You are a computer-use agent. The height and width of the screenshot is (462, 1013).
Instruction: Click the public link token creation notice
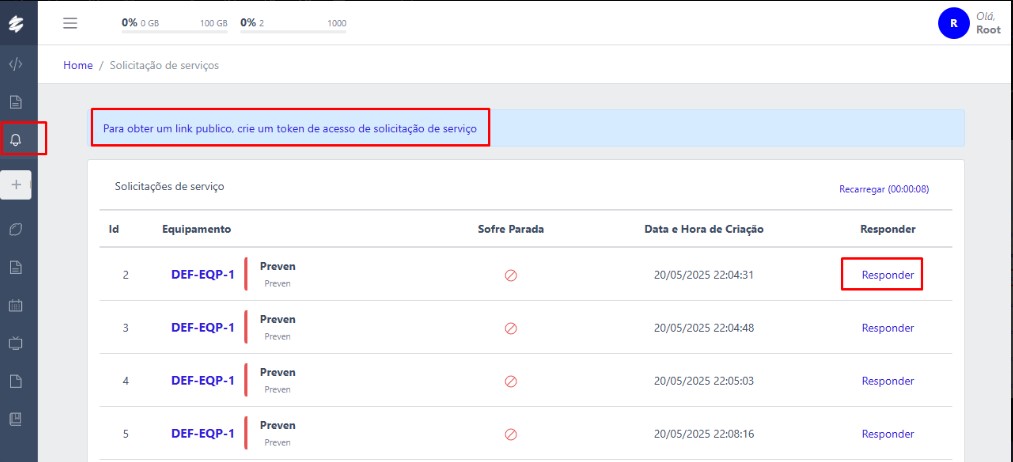coord(290,129)
